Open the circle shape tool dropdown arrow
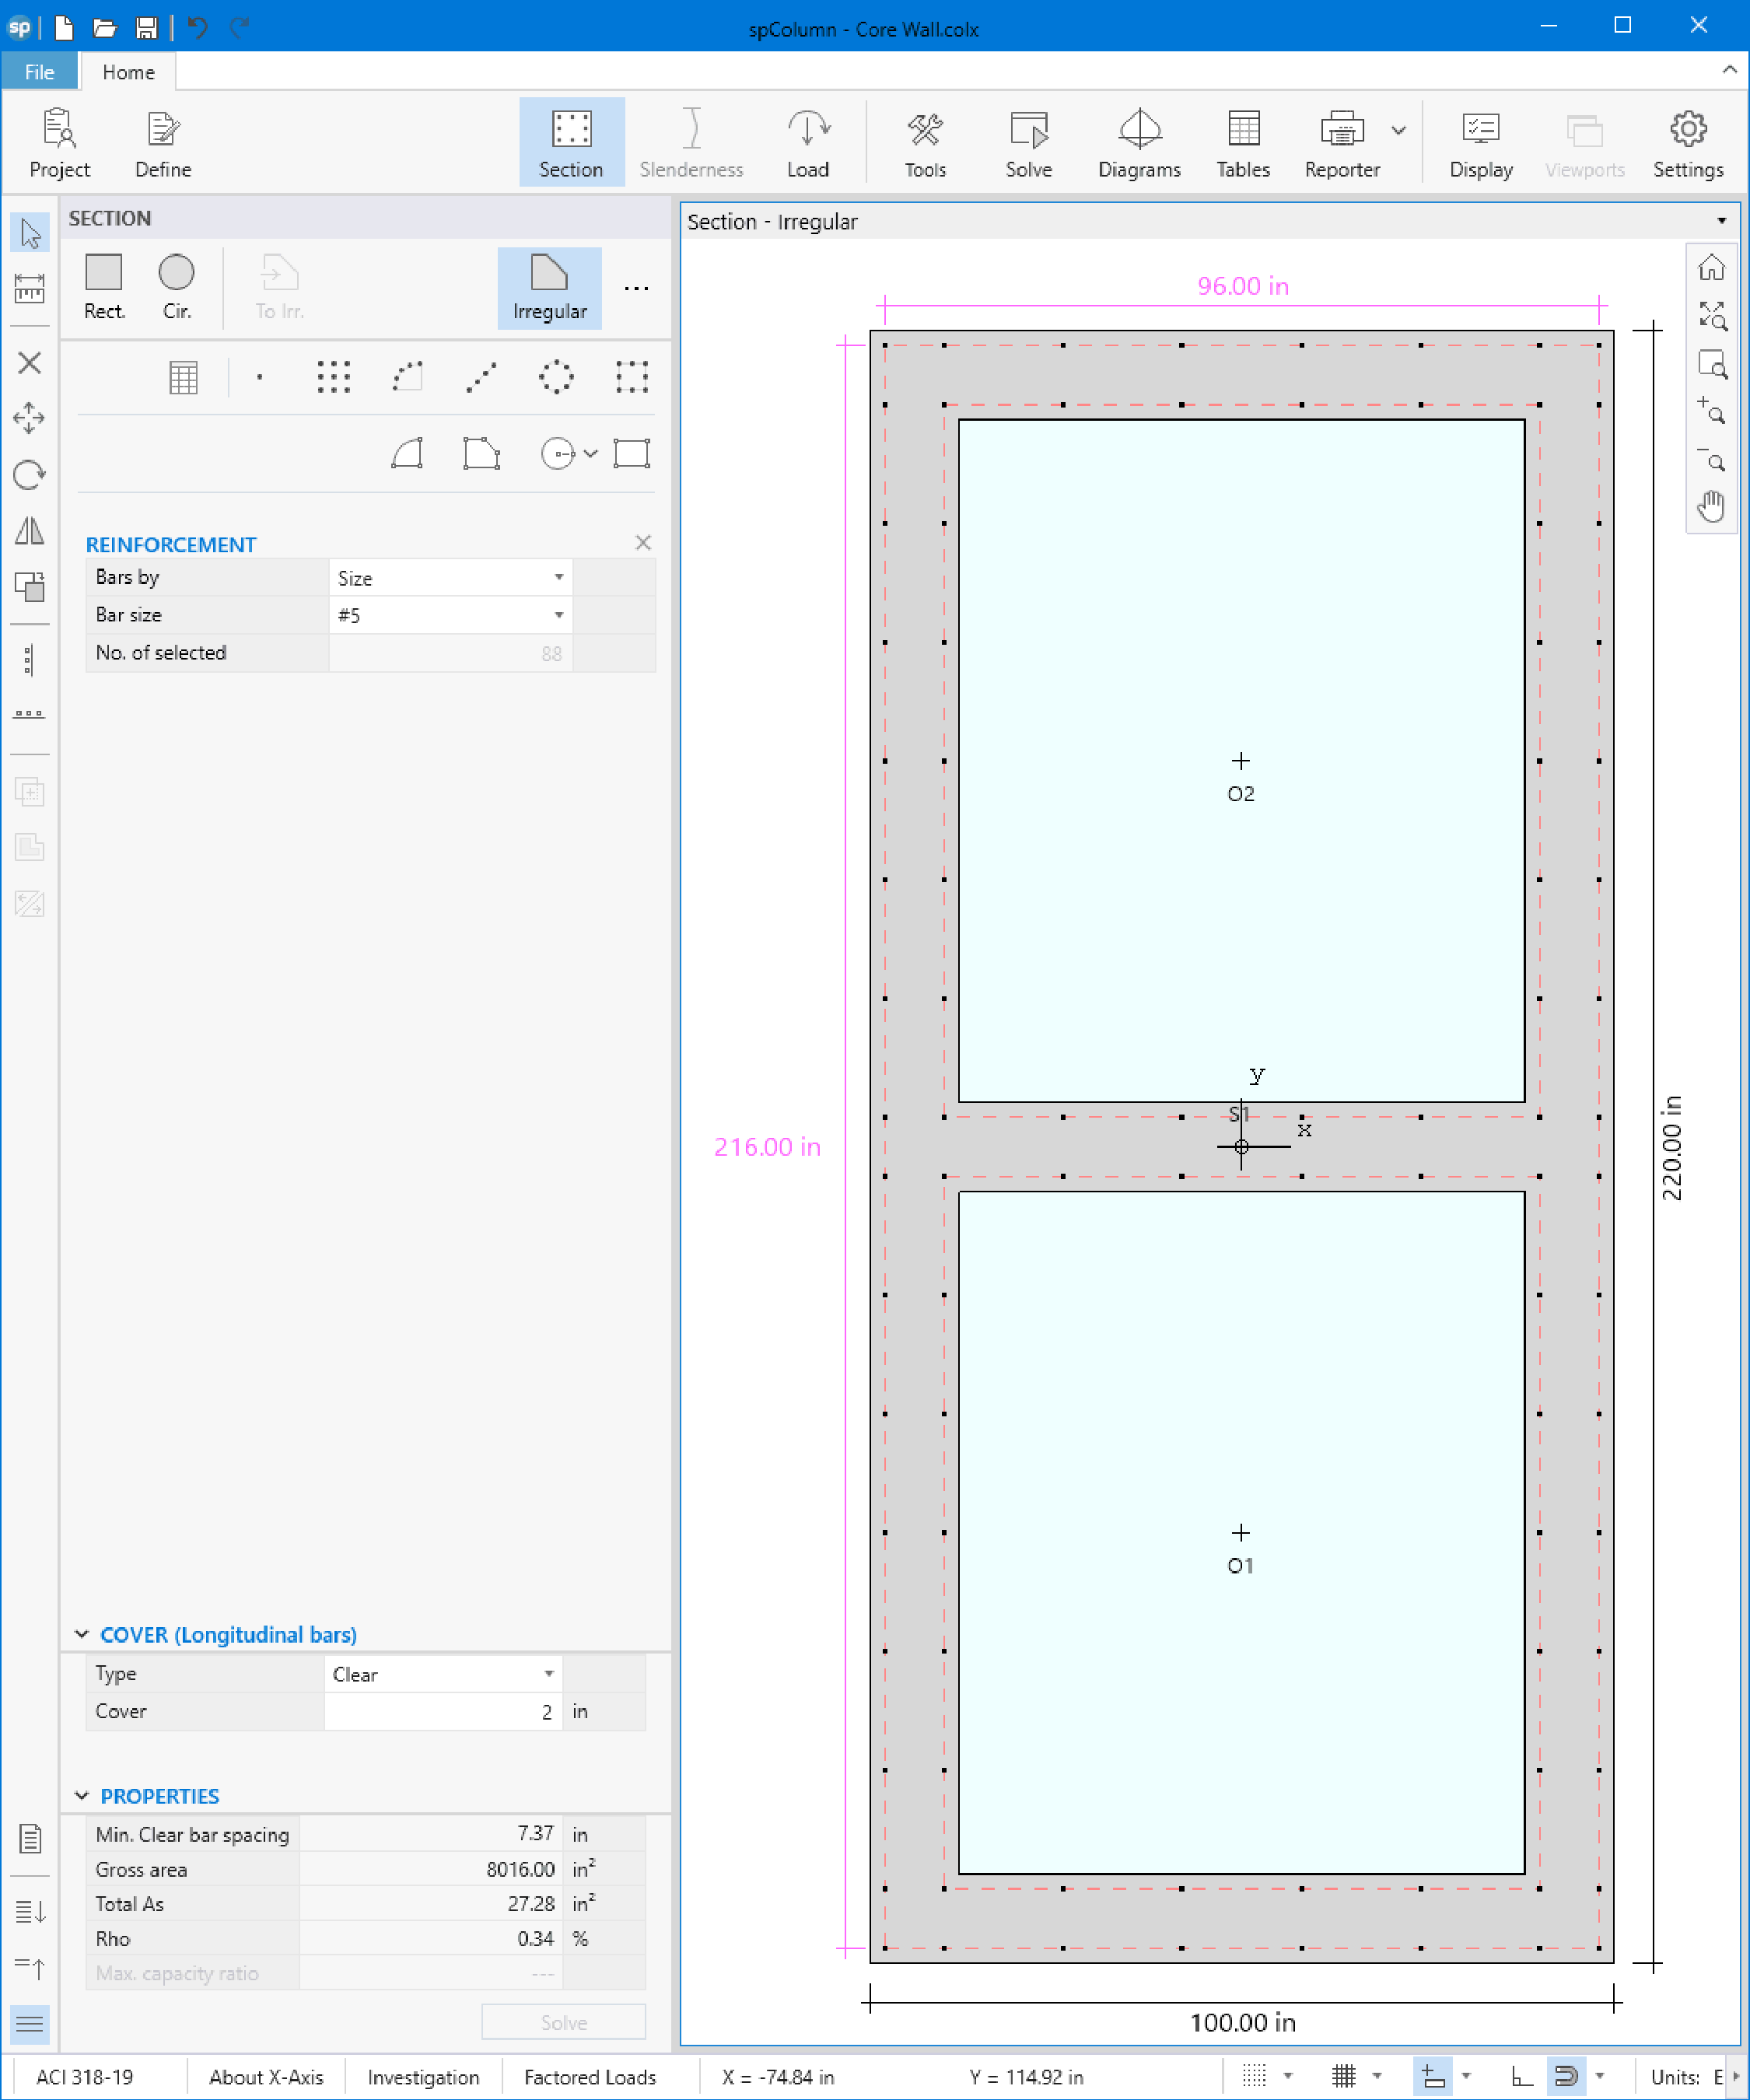 (x=591, y=454)
